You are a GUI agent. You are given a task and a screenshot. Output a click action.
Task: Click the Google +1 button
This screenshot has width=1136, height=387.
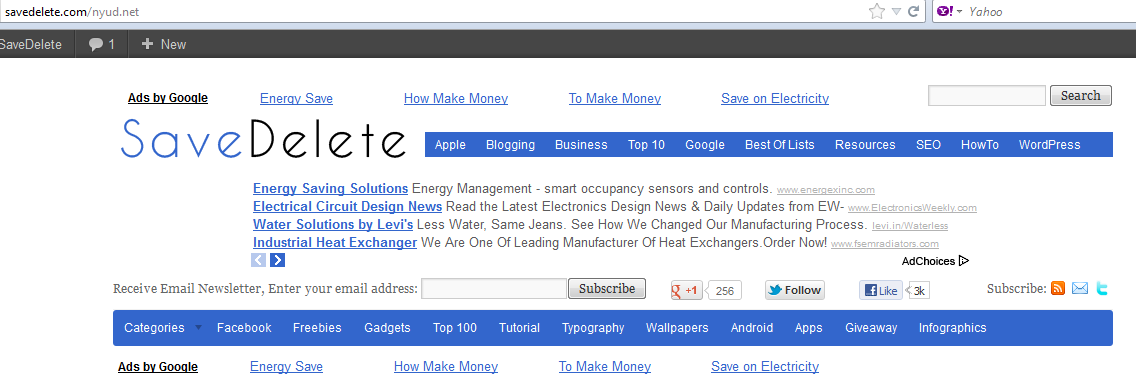(x=687, y=291)
